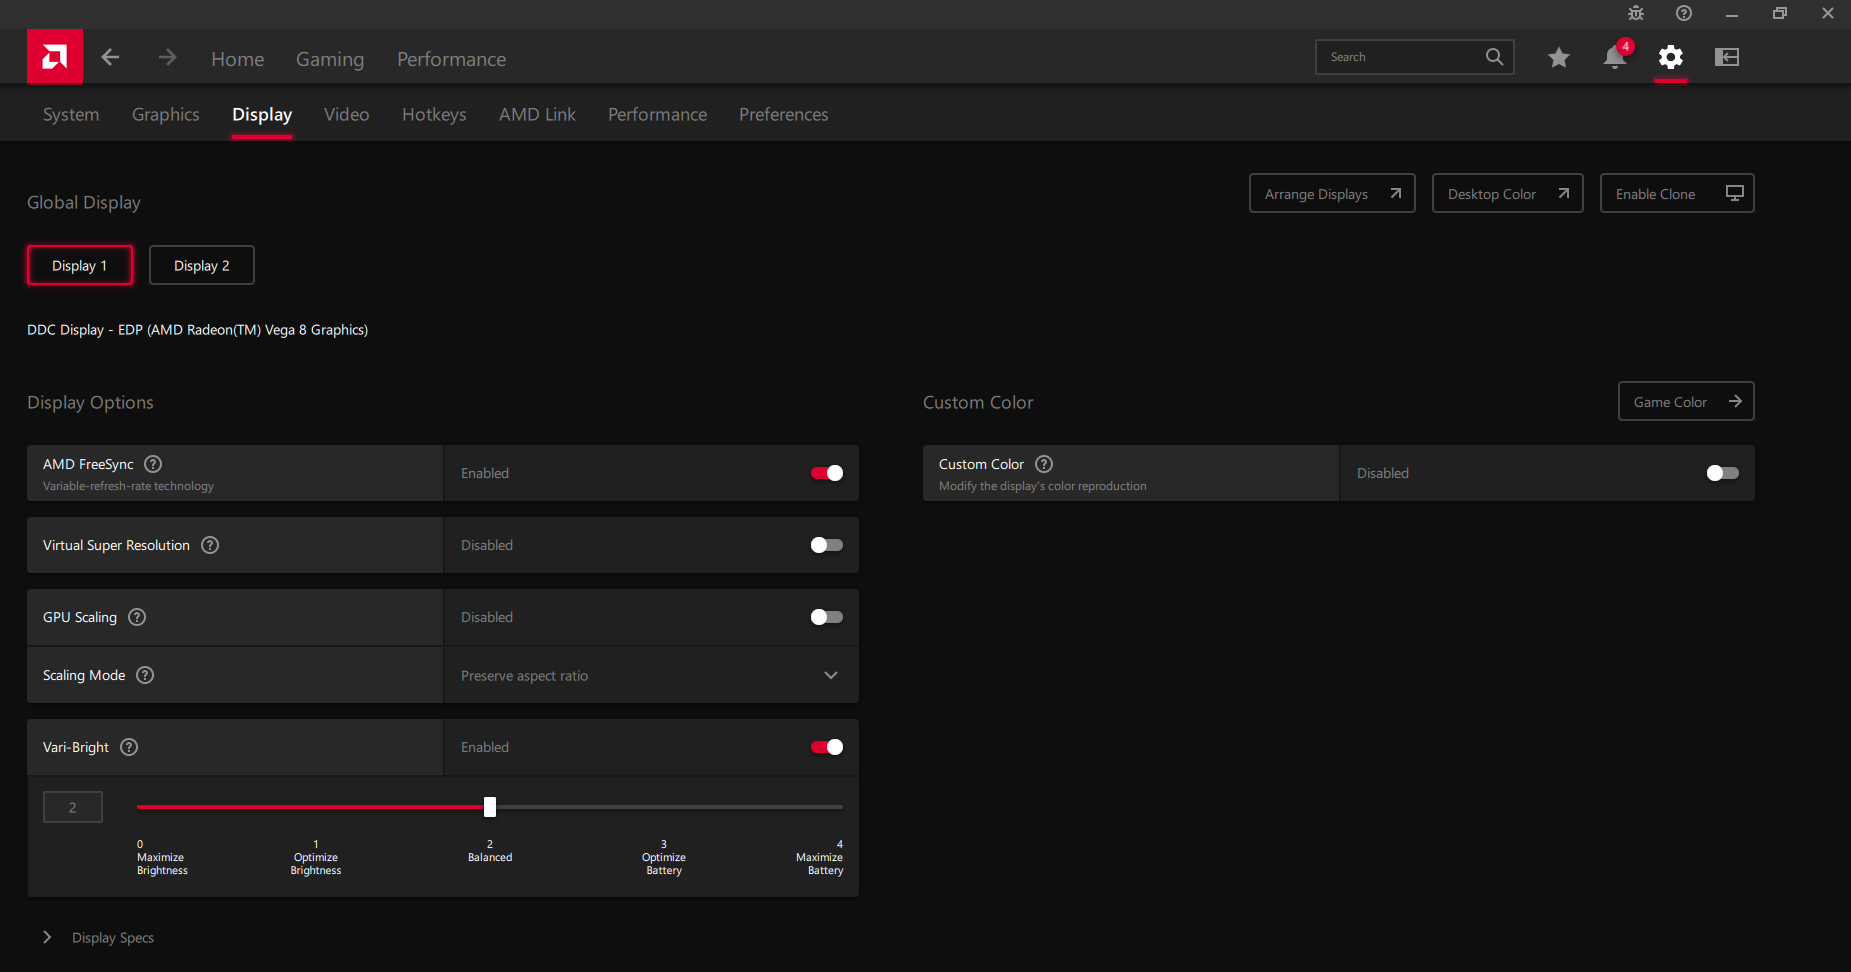Show AMD FreeSync help tooltip icon
The width and height of the screenshot is (1851, 972).
[153, 464]
